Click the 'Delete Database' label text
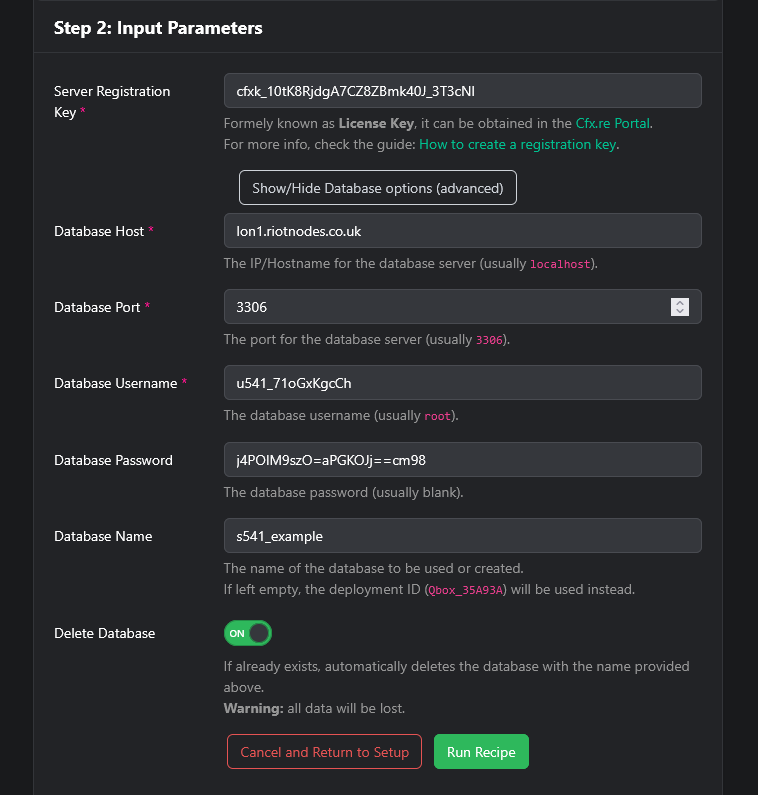Screen dimensions: 758x795 pos(104,633)
